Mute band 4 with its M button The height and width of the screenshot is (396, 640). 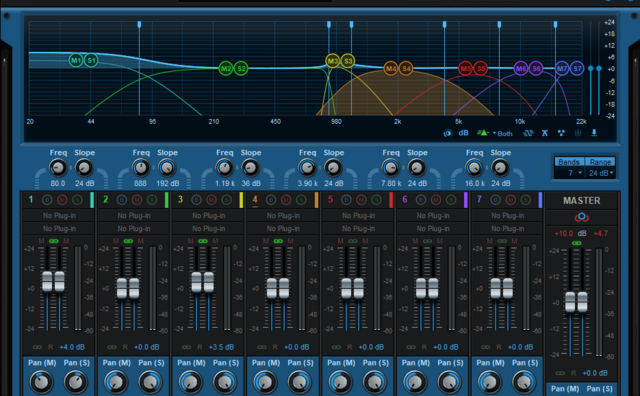(286, 200)
